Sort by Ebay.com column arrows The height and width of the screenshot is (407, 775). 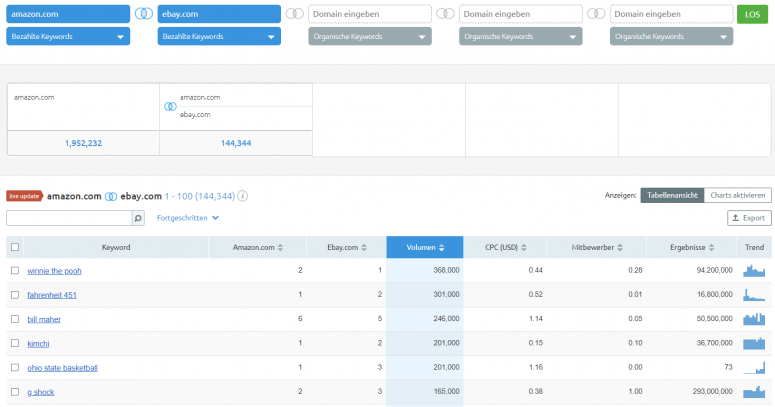(x=364, y=247)
